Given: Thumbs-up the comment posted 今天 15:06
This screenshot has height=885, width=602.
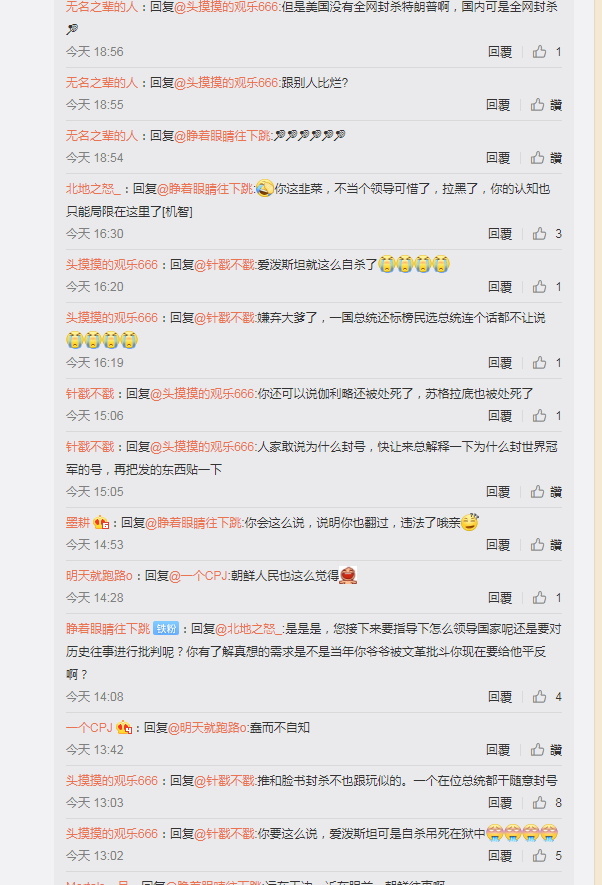Looking at the screenshot, I should coord(540,416).
